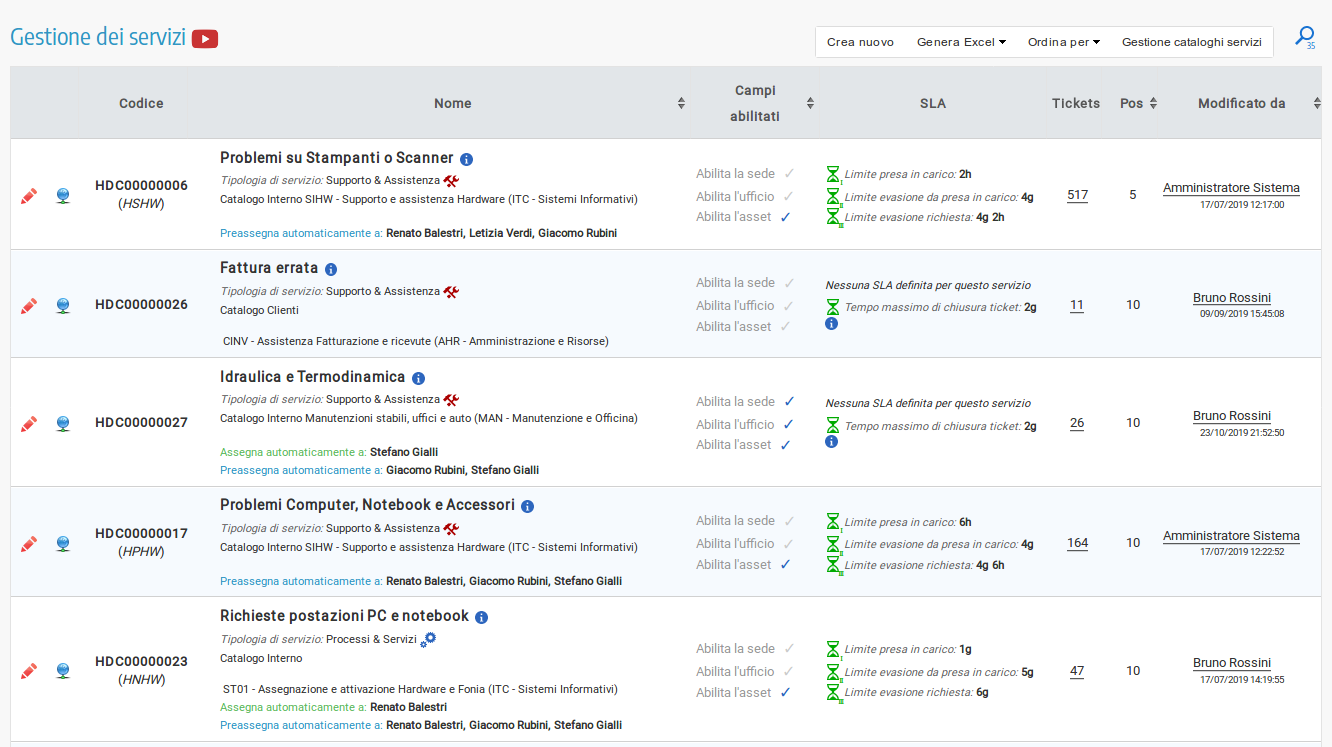This screenshot has width=1332, height=747.
Task: Open the Genera Excel dropdown
Action: (961, 42)
